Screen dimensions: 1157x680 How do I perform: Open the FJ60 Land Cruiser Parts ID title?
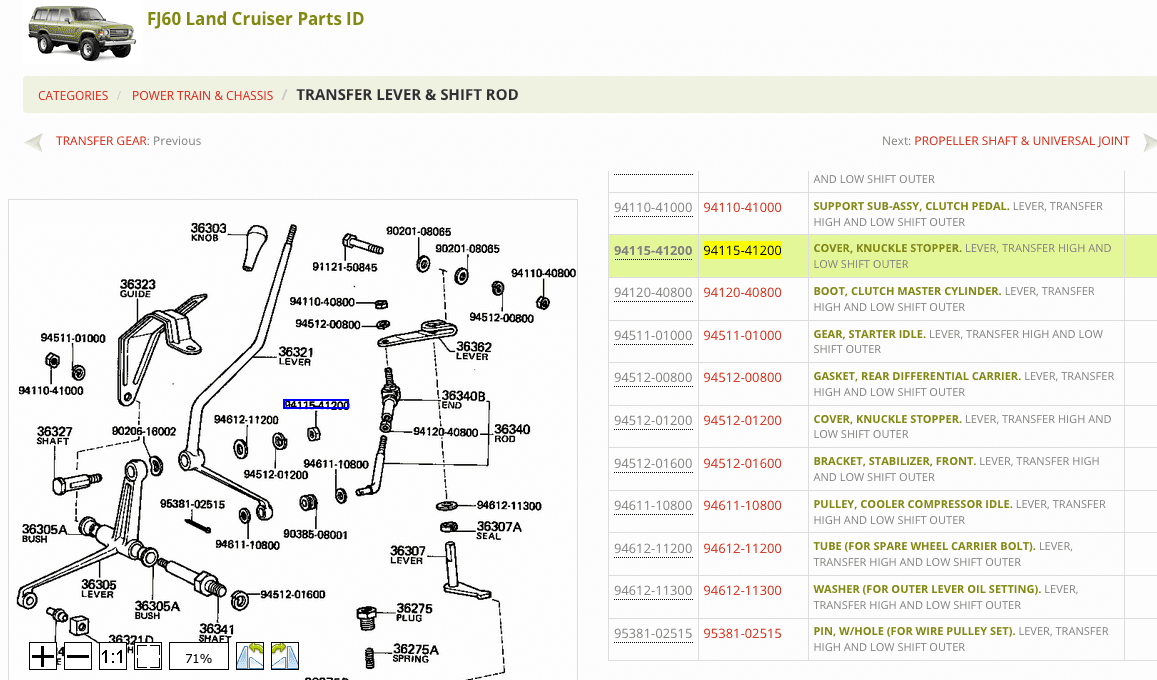pos(255,18)
